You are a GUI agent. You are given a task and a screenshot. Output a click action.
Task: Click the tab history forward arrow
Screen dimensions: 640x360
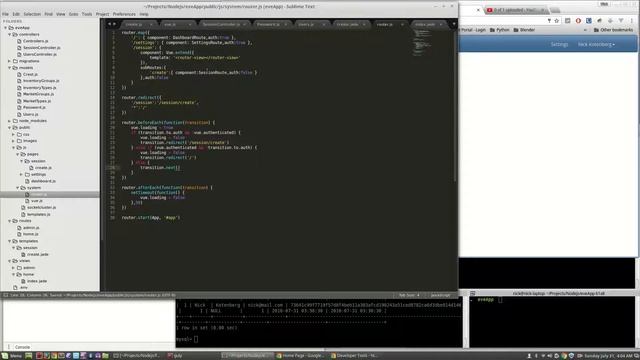(114, 24)
